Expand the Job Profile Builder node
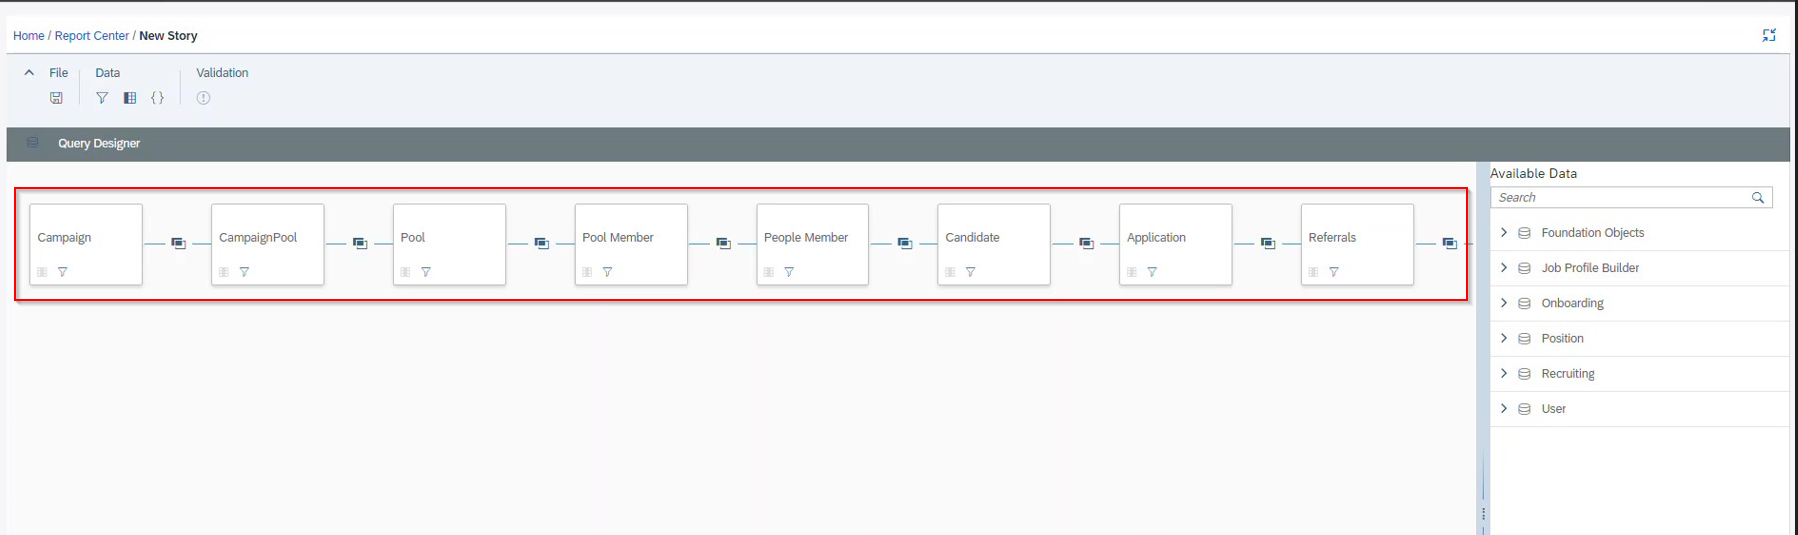 click(1504, 267)
